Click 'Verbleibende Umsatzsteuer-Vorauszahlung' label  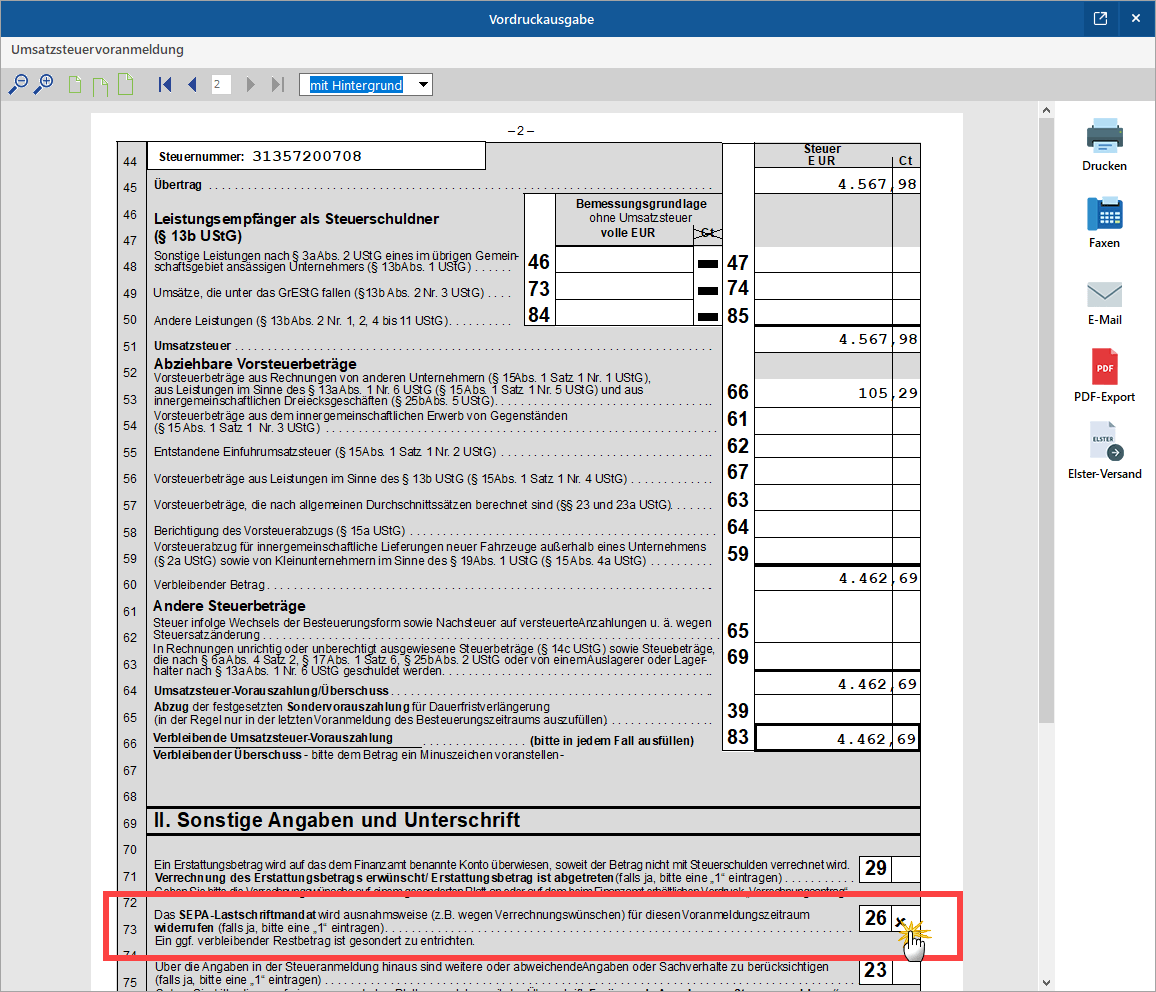(x=273, y=738)
